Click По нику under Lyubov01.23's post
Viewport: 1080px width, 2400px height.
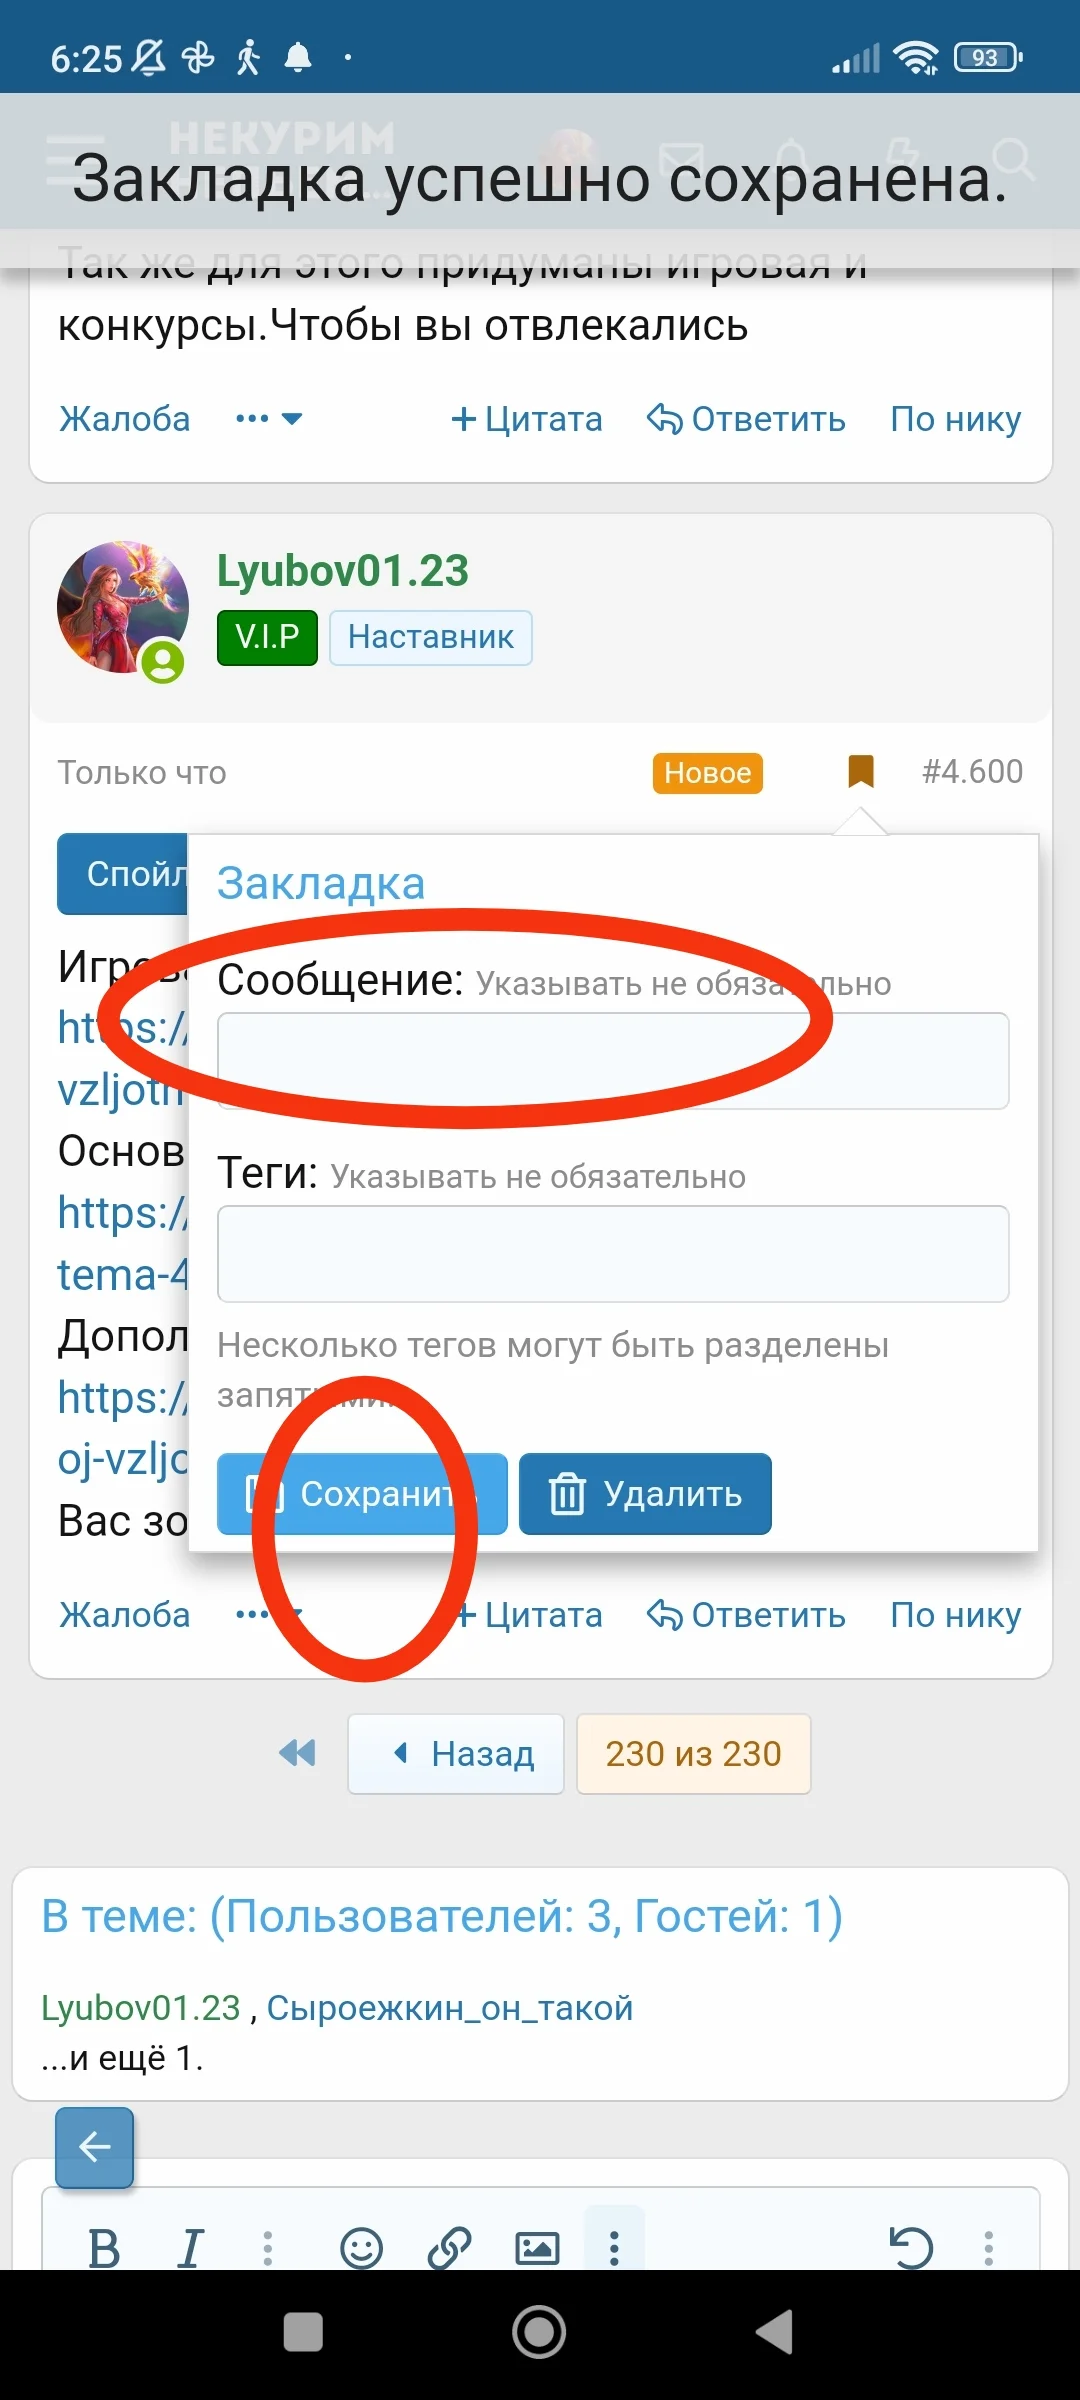point(956,1615)
